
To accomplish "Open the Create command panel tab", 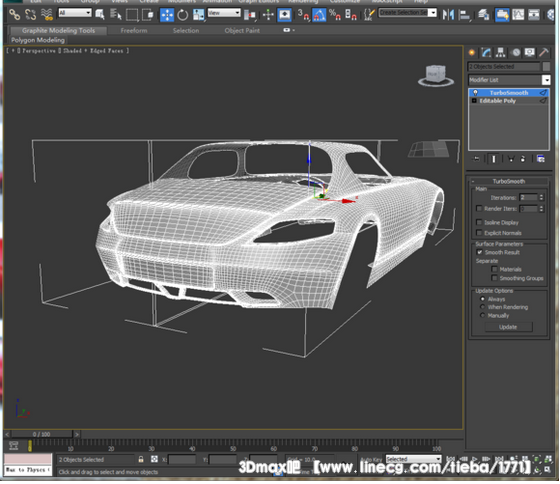I will point(472,53).
